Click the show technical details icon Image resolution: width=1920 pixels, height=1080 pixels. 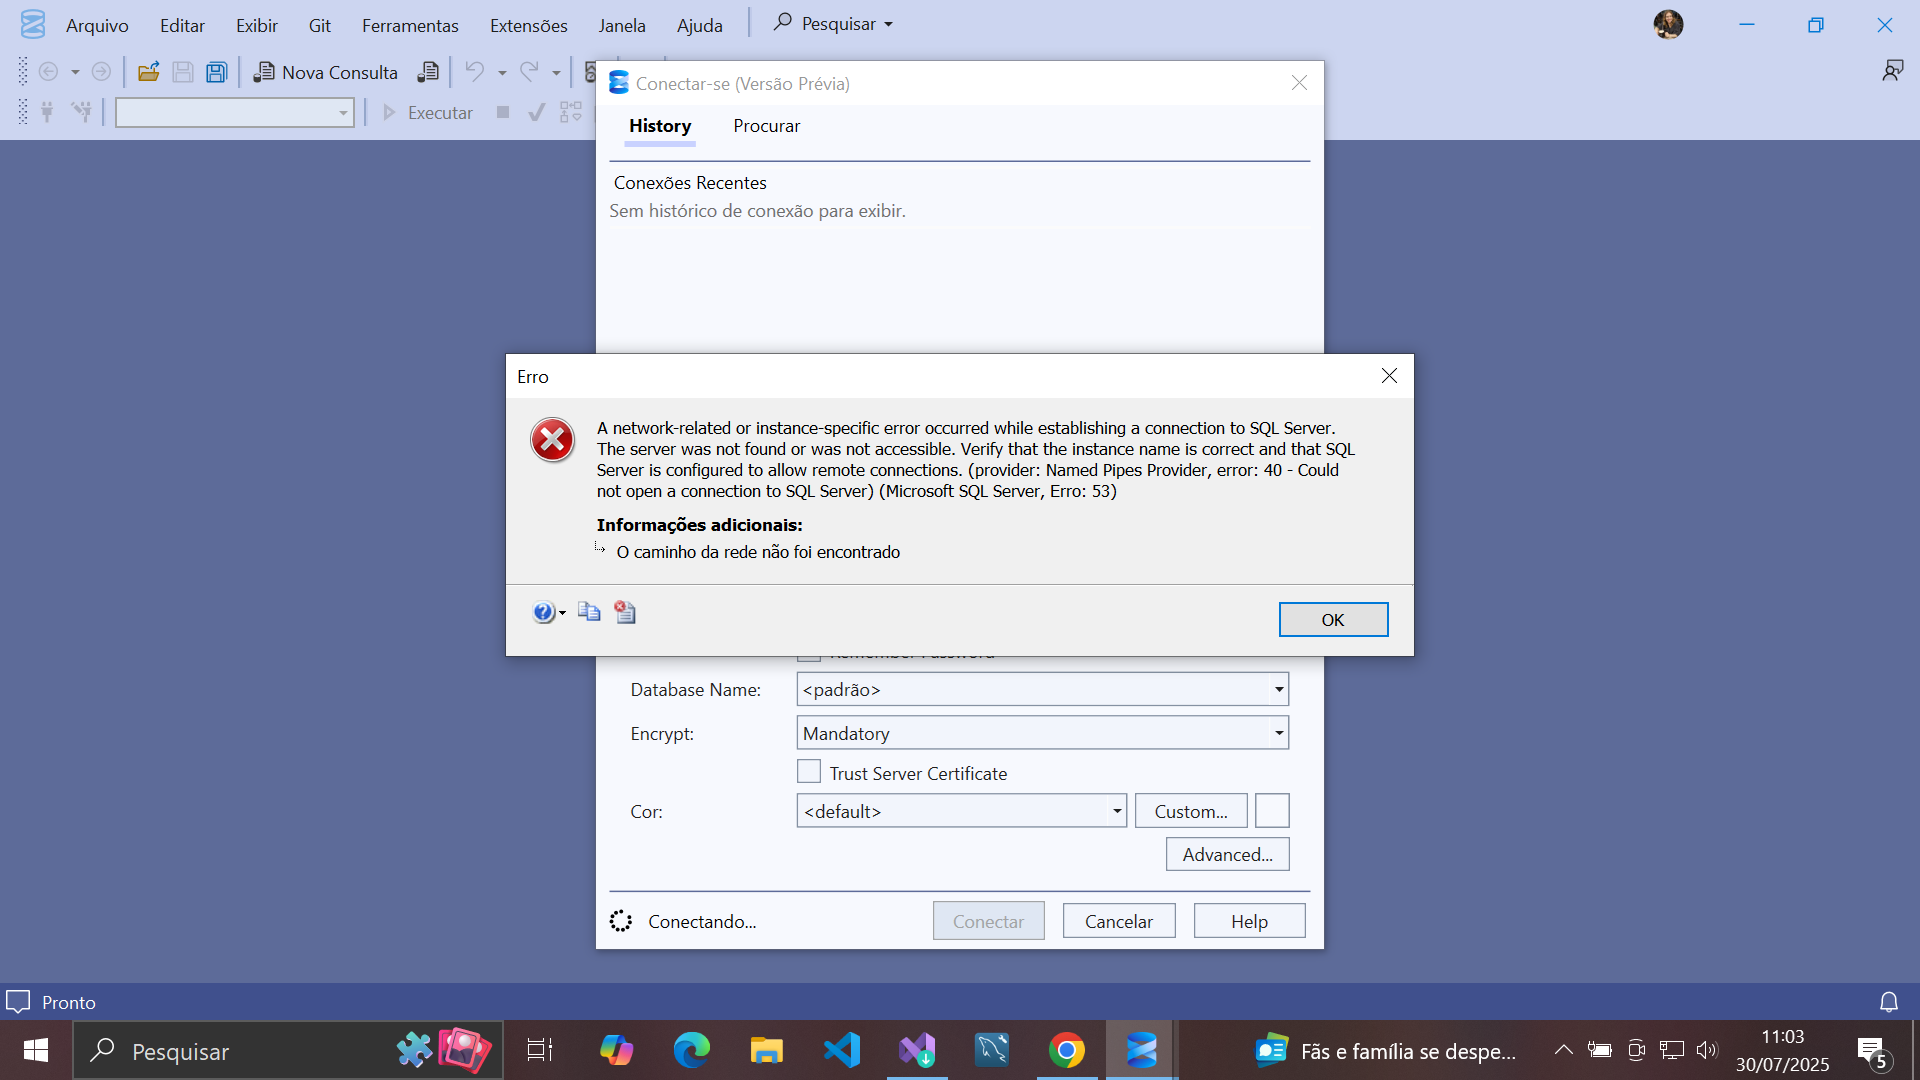(625, 612)
